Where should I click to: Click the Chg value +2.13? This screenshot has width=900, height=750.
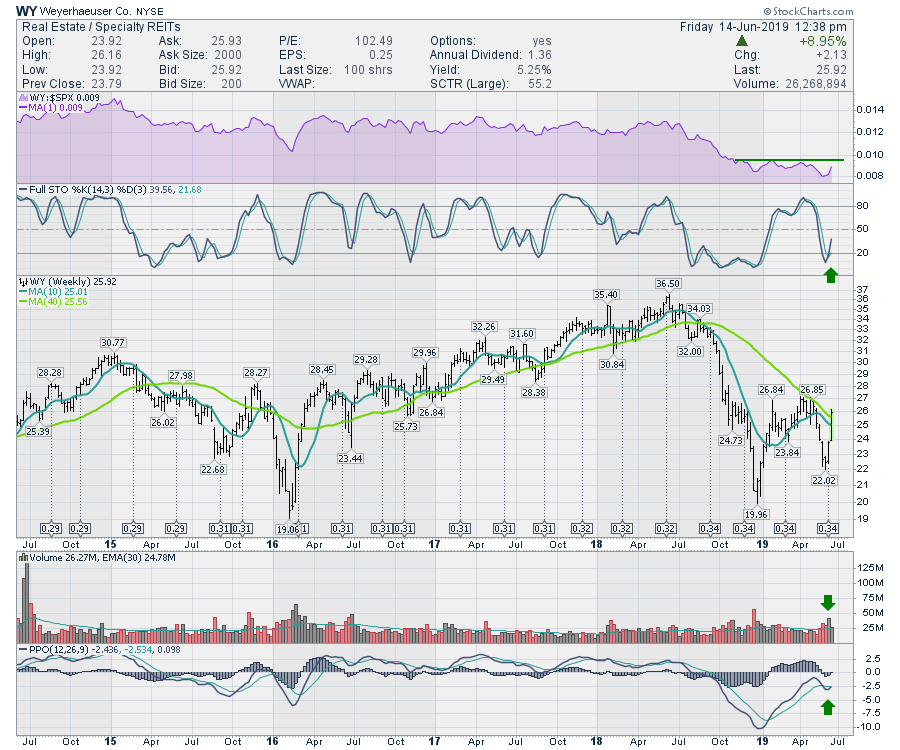click(831, 55)
